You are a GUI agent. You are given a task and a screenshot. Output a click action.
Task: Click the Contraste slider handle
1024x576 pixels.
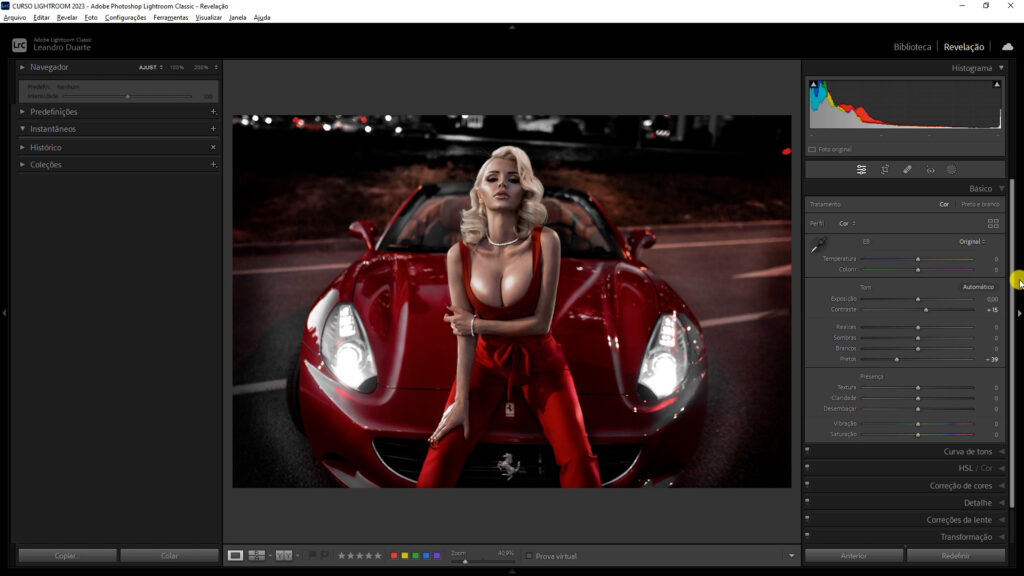926,310
